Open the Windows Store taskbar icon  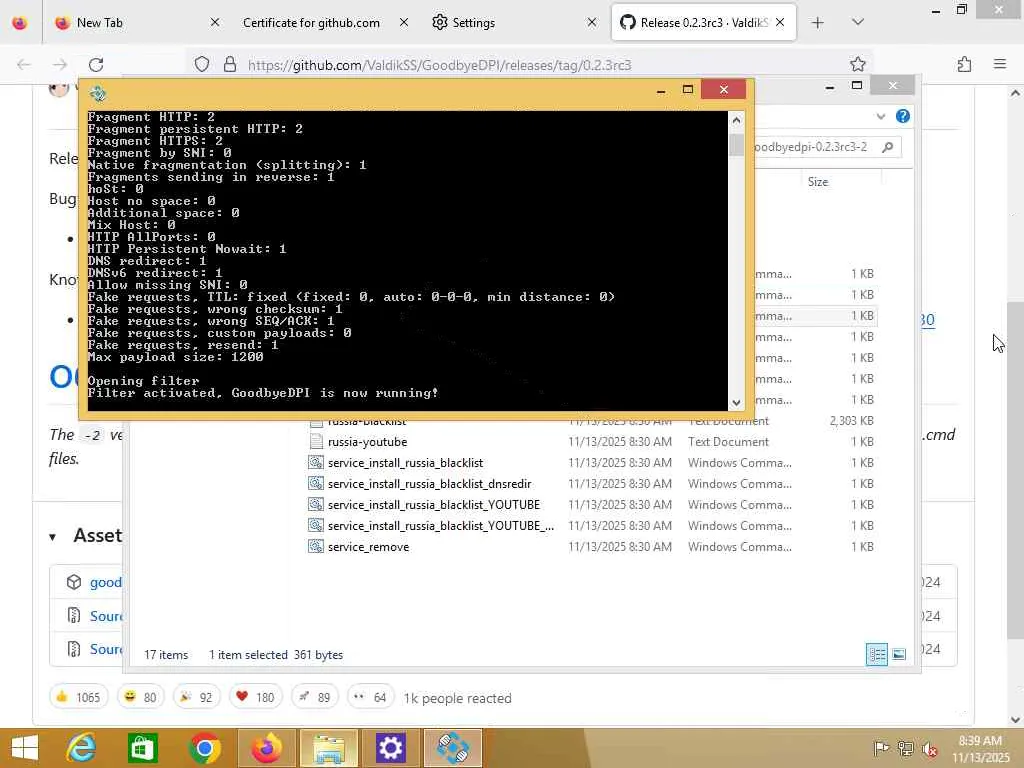[x=142, y=748]
